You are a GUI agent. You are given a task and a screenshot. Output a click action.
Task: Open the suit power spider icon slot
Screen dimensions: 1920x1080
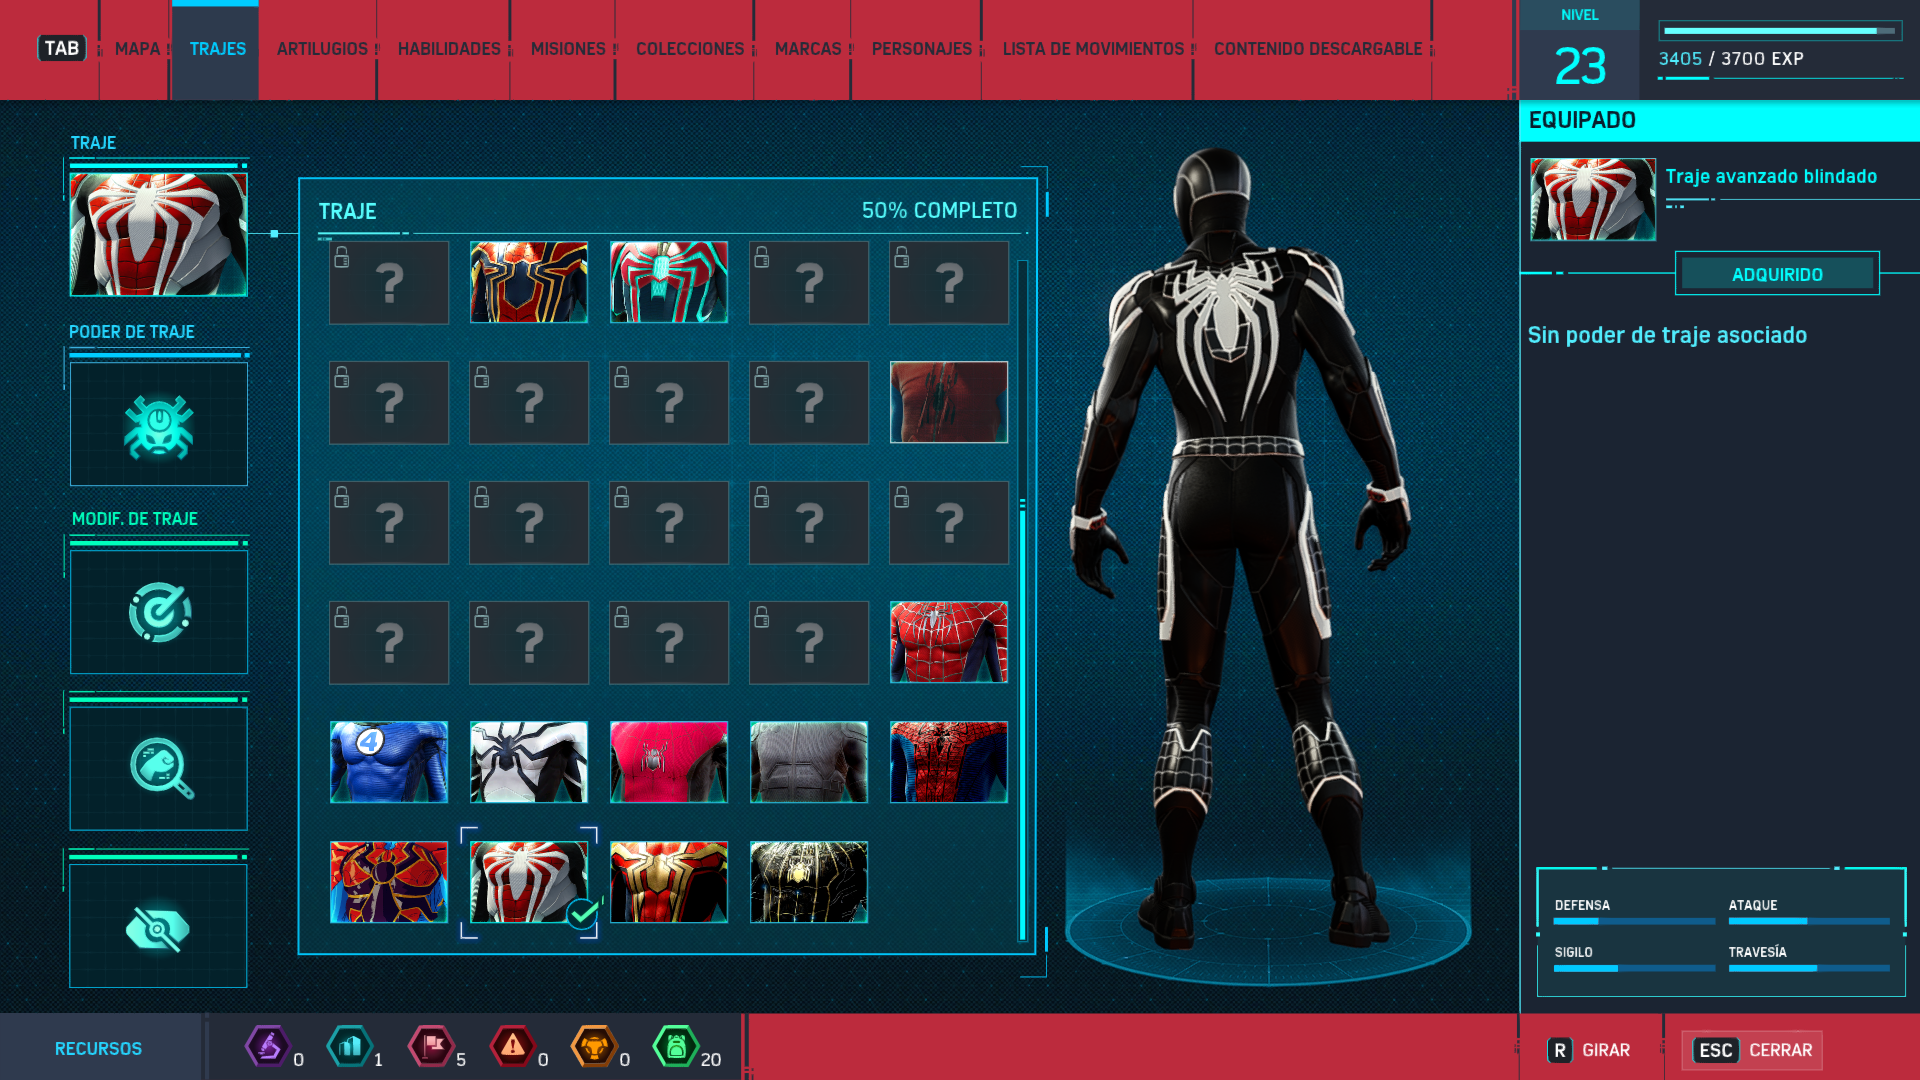159,425
